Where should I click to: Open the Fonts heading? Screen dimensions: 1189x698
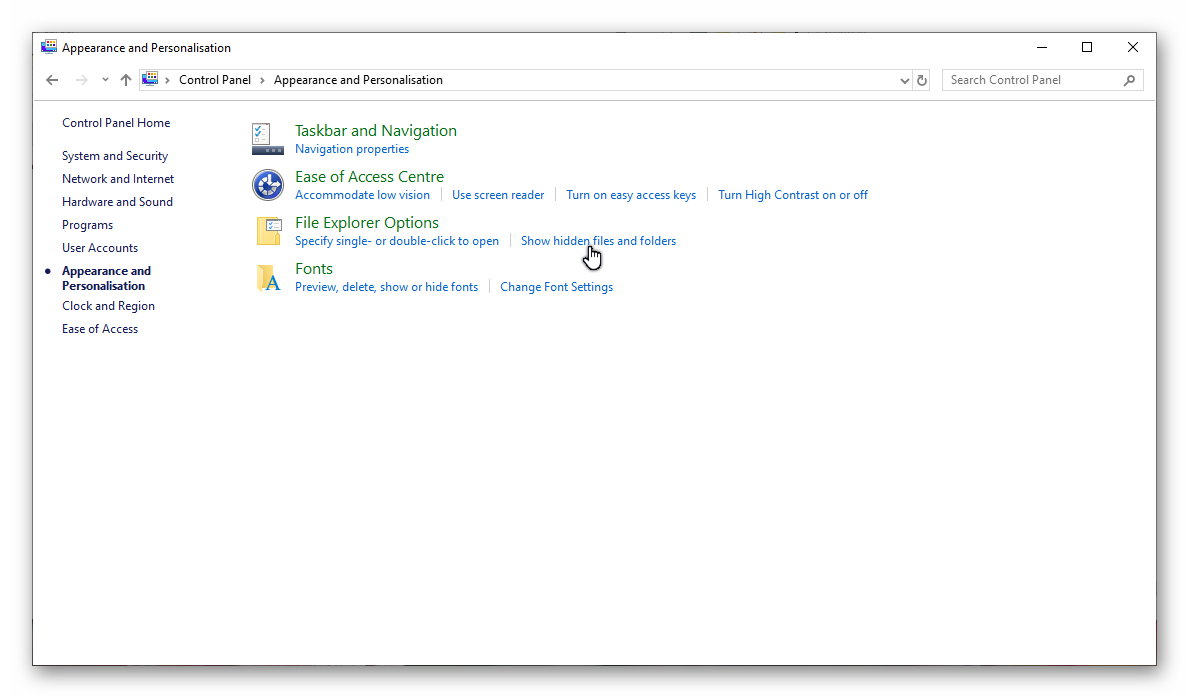314,269
